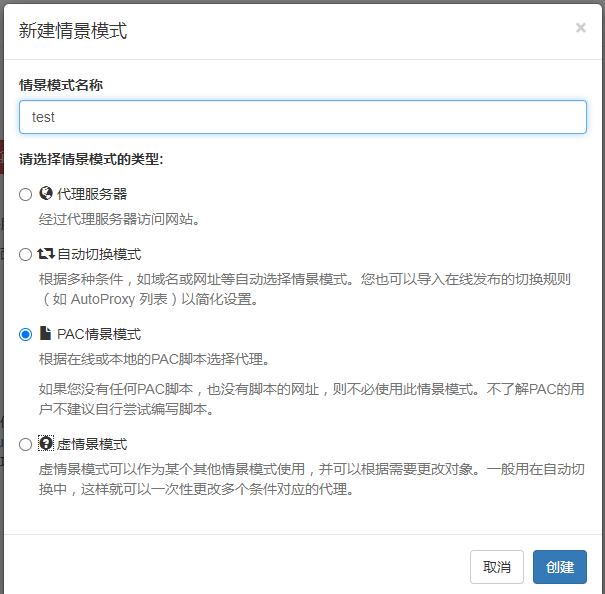
Task: Click the PAC情景模式 label text
Action: point(99,334)
